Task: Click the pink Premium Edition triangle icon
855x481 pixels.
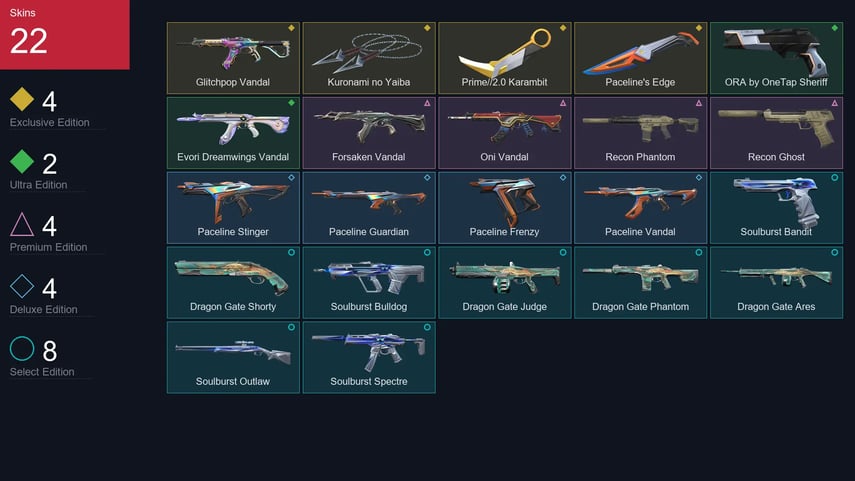Action: (x=22, y=224)
